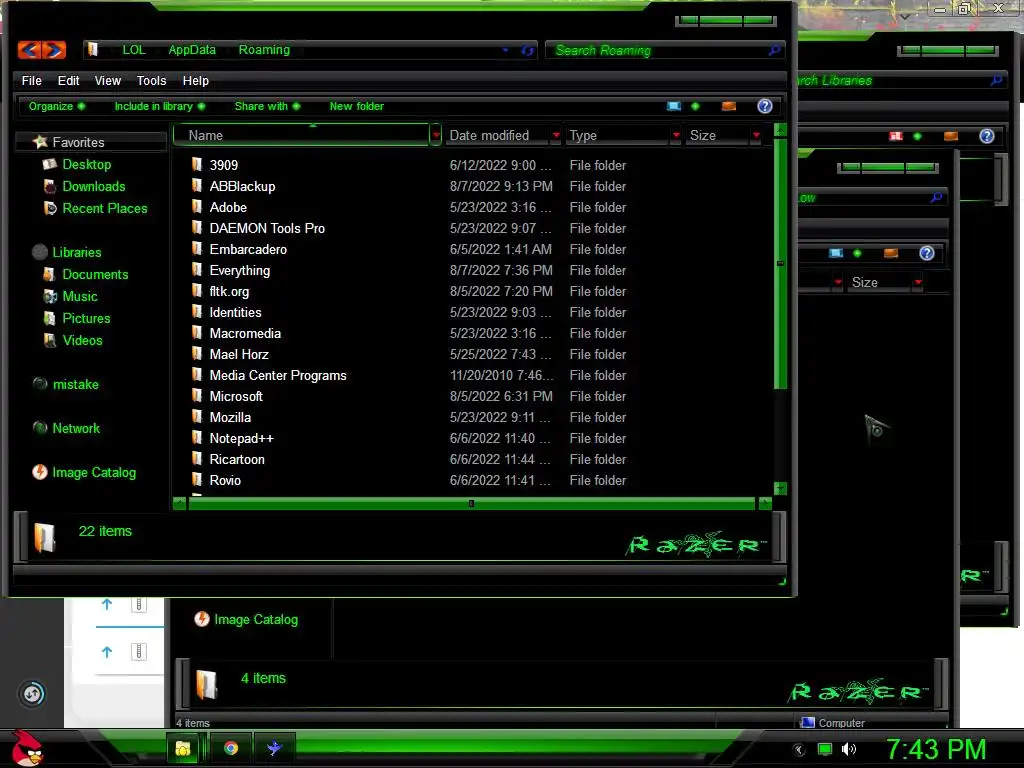Open the Videos library
Screen dimensions: 1024x768
pyautogui.click(x=82, y=340)
